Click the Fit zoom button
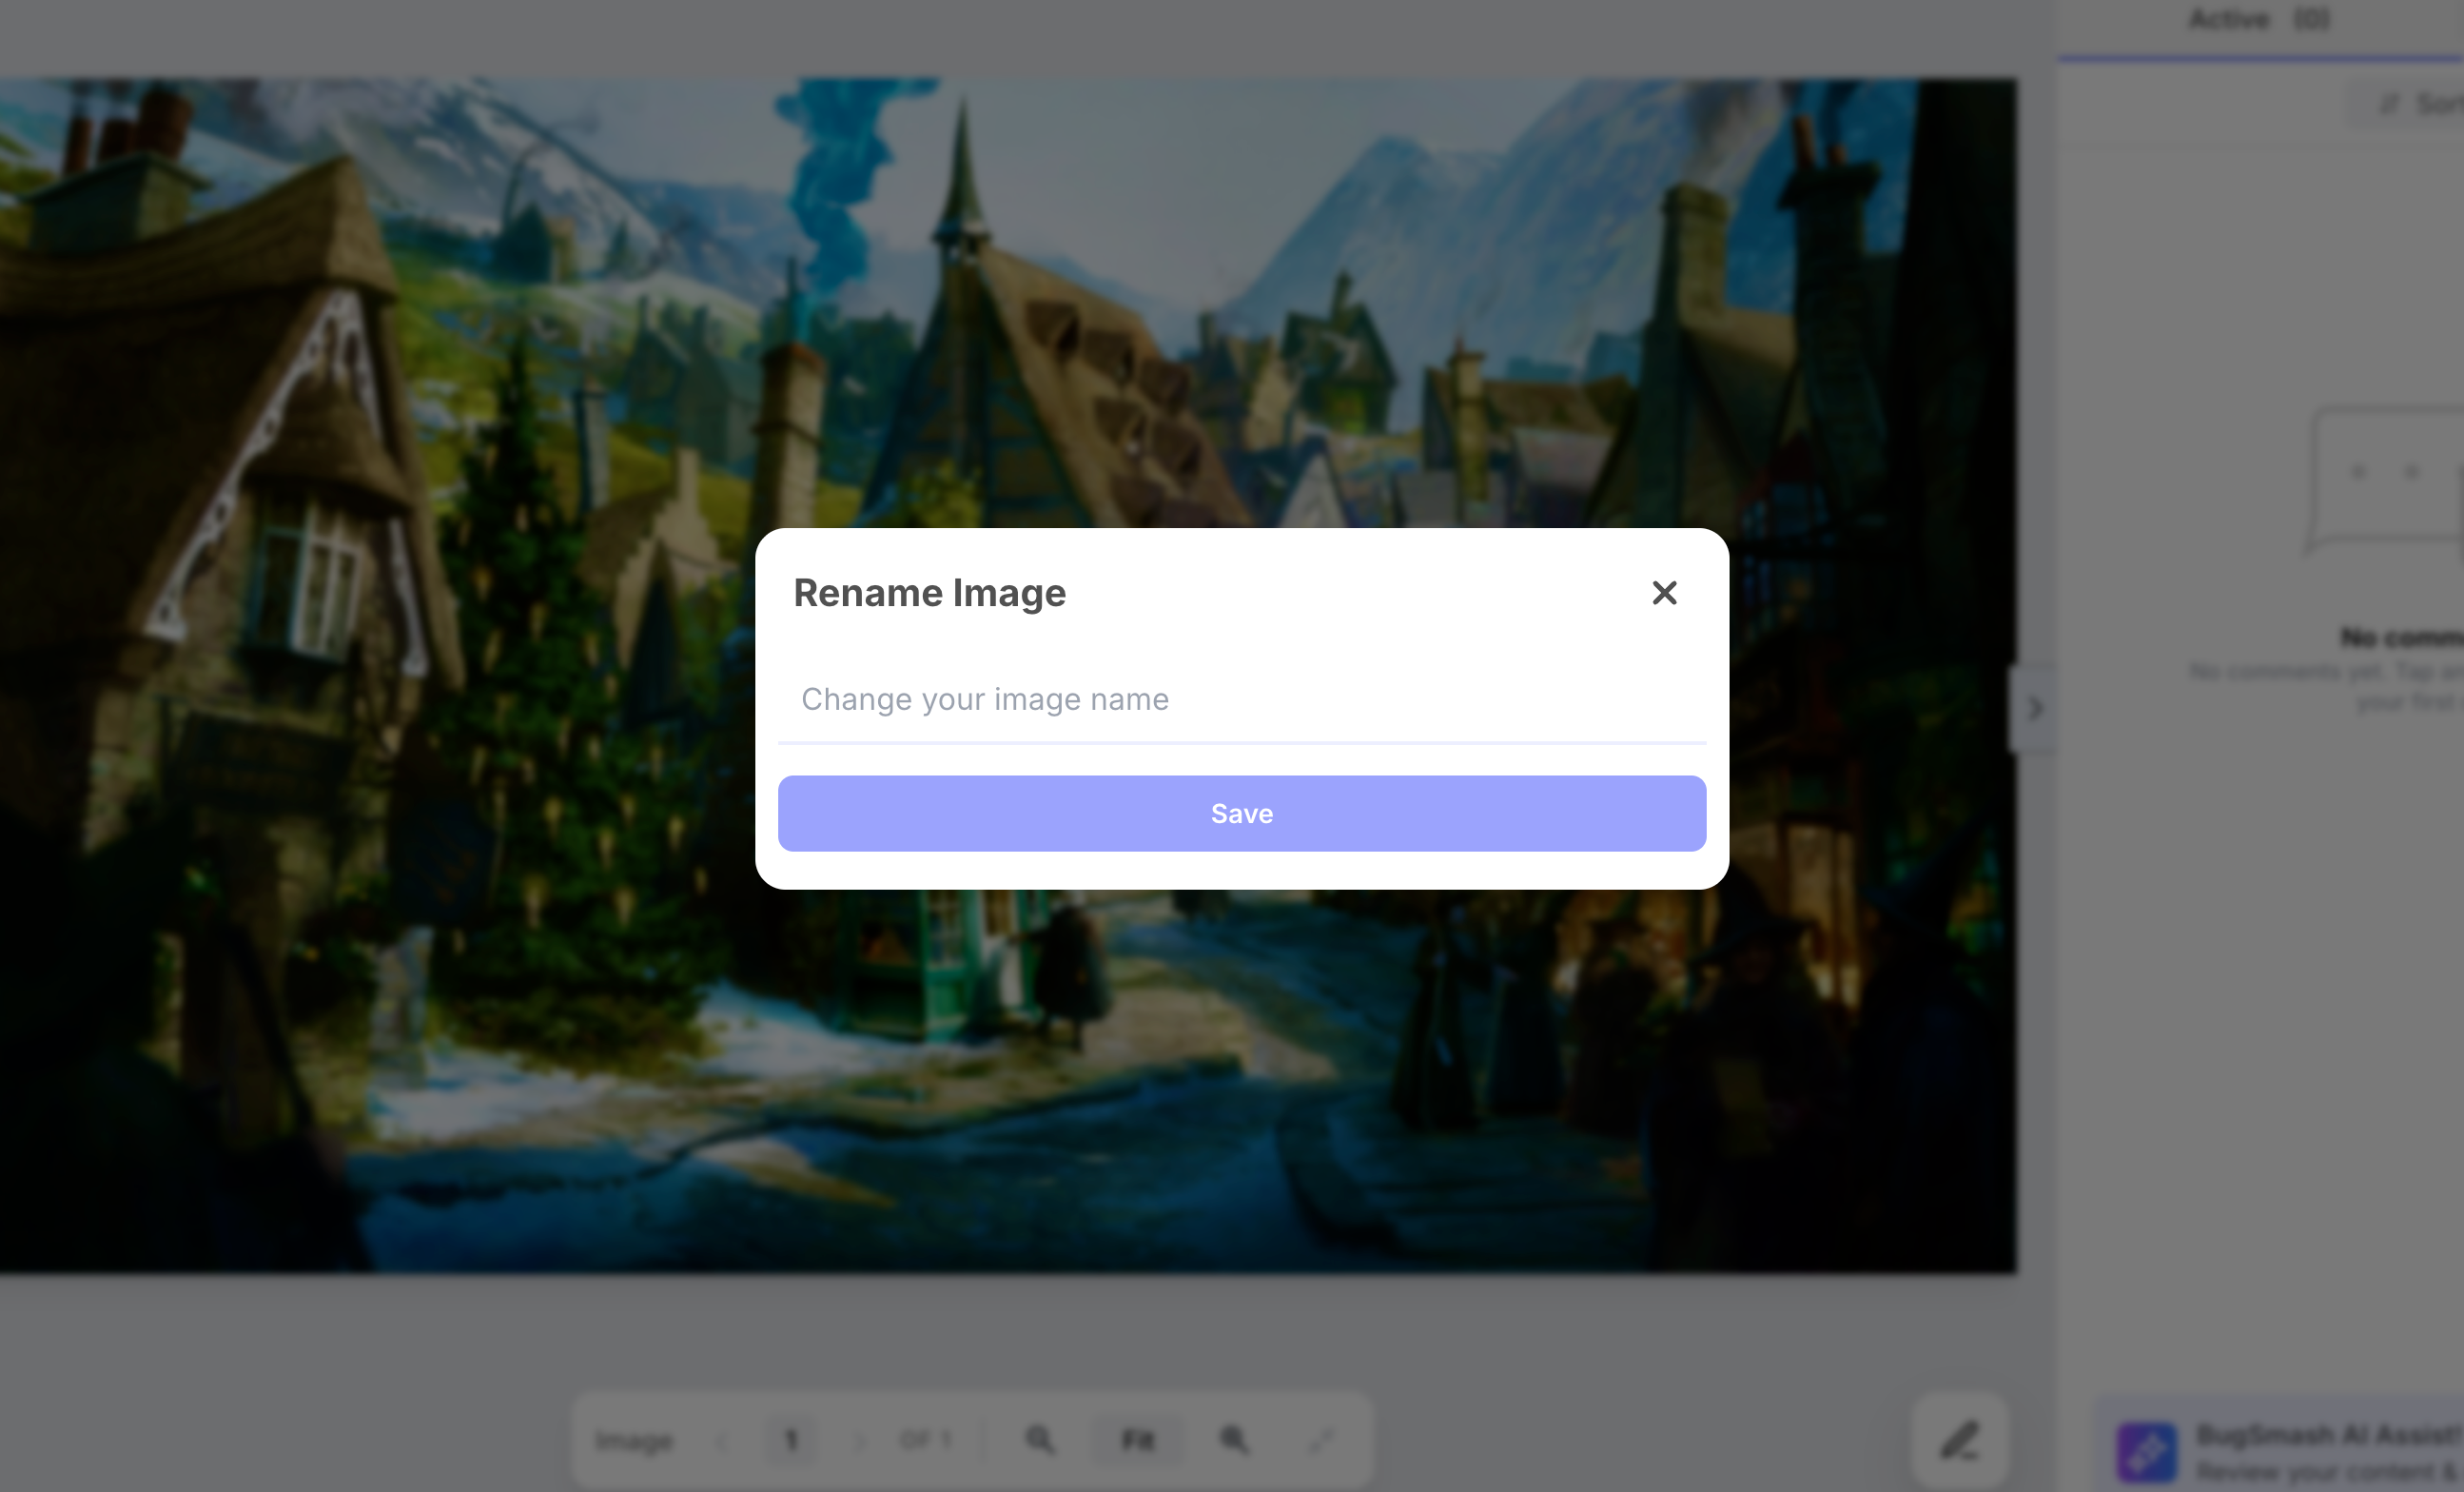Viewport: 2464px width, 1492px height. (1138, 1440)
